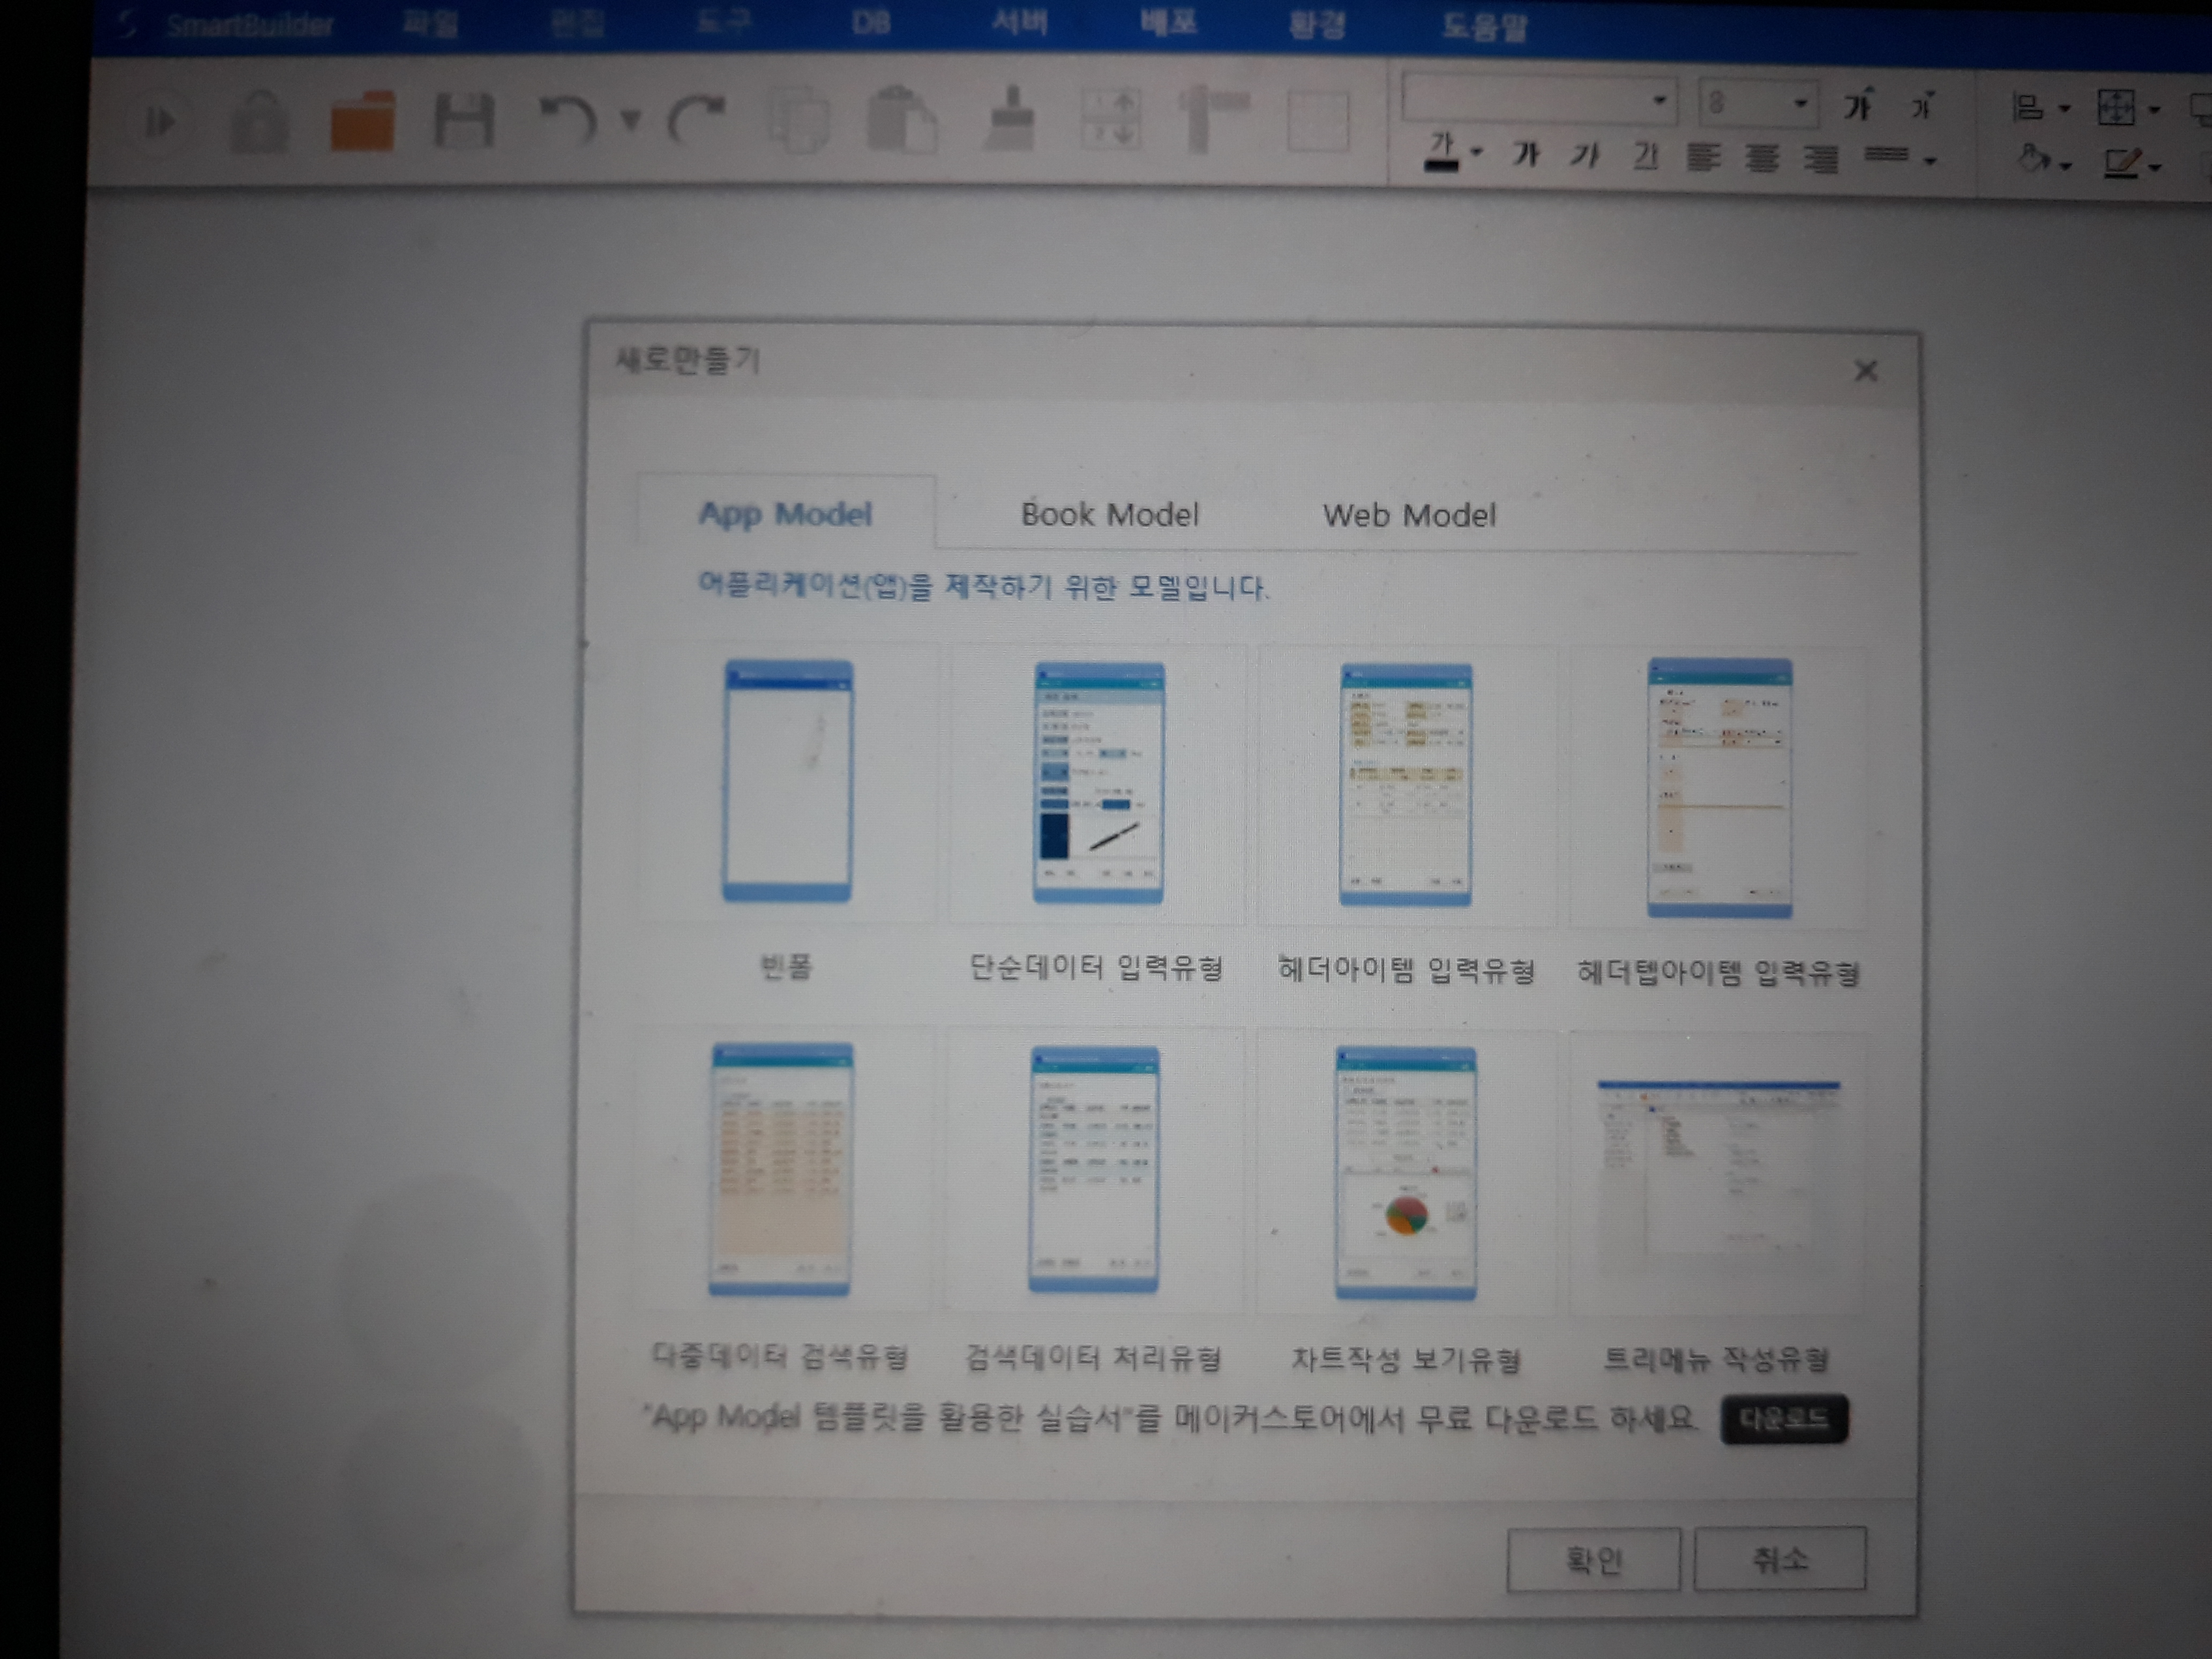Open the DB menu
2212x1659 pixels.
click(871, 22)
